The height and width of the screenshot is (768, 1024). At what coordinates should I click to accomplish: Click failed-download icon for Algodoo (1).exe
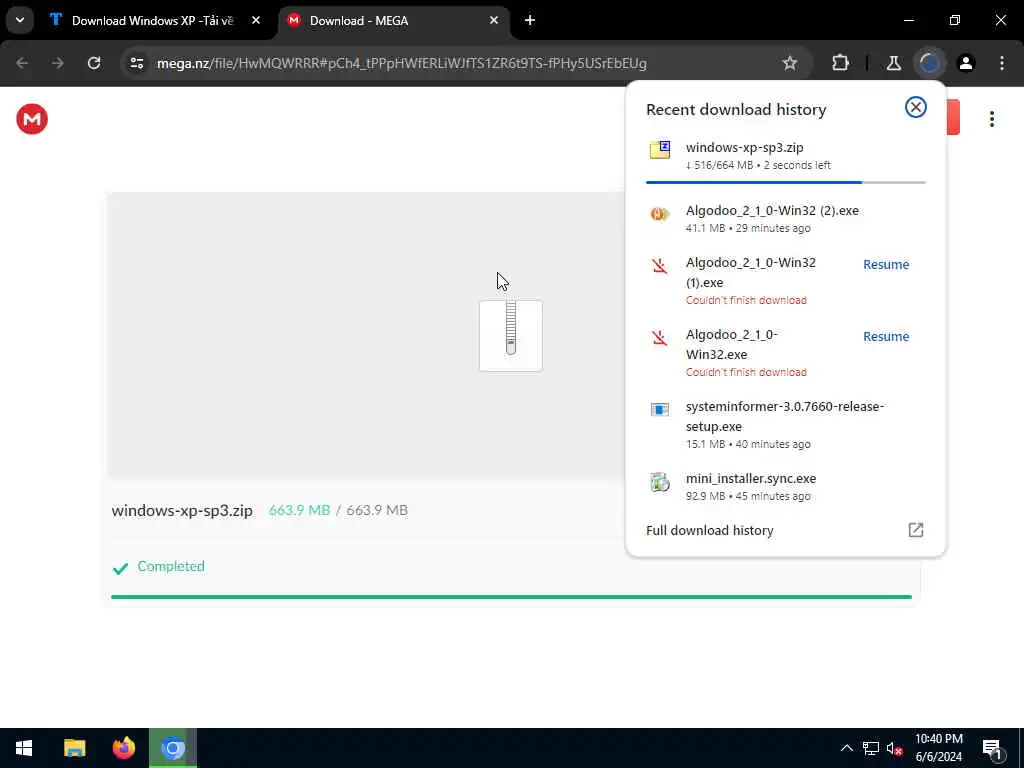tap(660, 266)
